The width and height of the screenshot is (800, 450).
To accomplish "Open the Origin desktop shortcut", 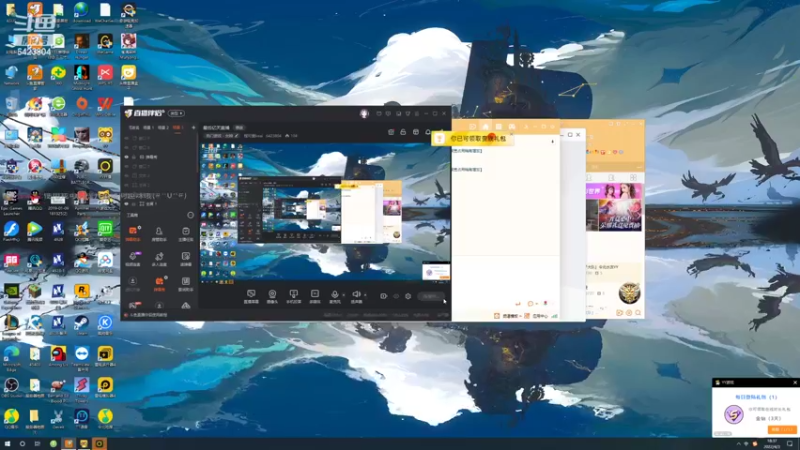I will [82, 104].
